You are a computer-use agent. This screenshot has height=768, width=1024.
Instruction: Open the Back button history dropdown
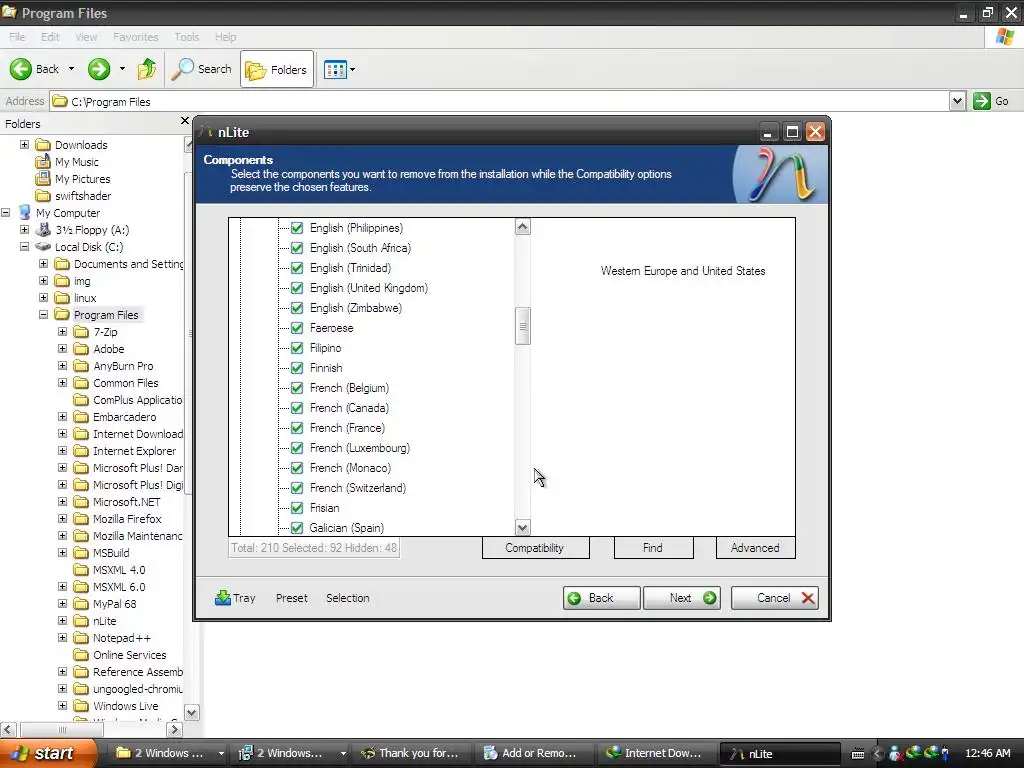click(71, 69)
